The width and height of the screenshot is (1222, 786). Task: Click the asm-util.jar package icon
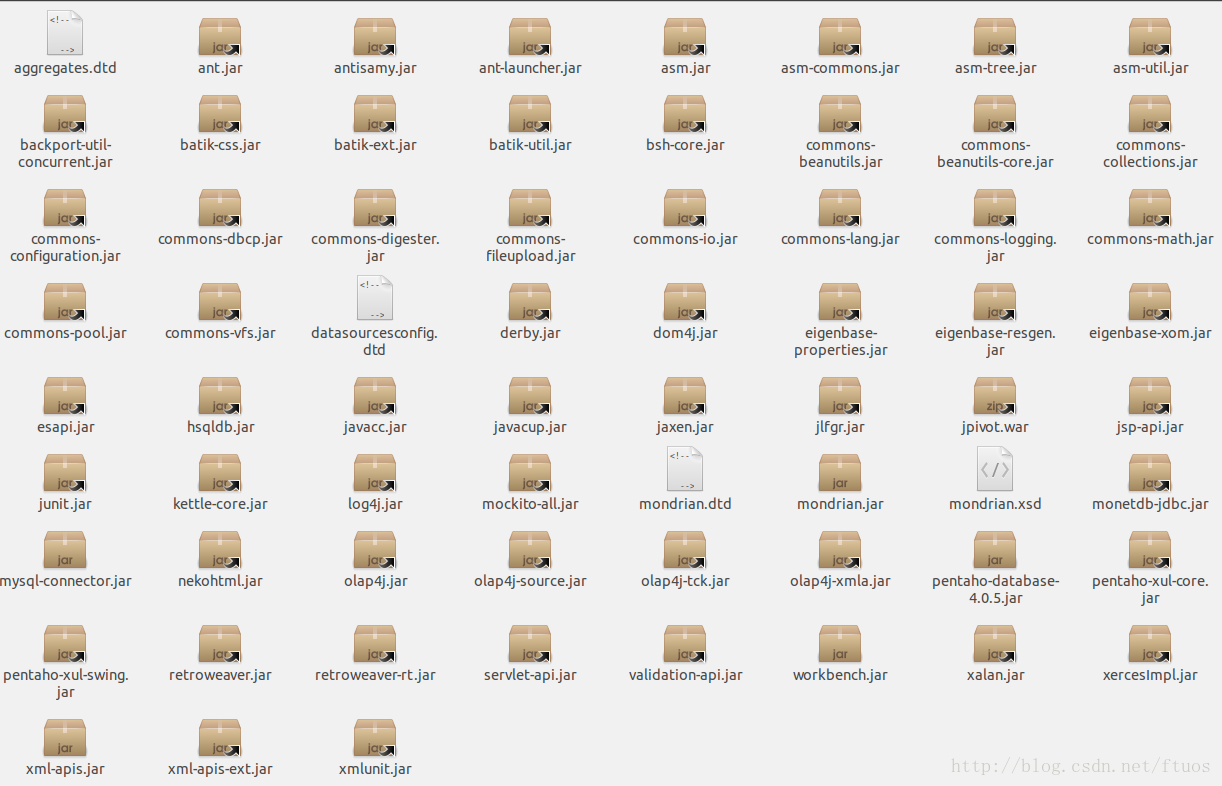(1150, 37)
